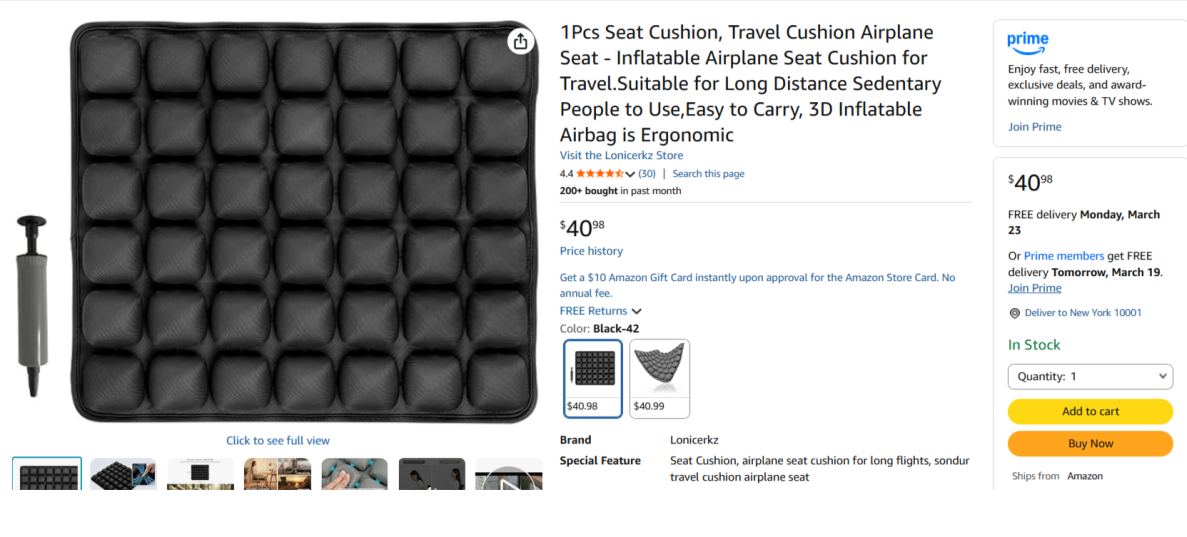Click the delivery location pin icon
The image size is (1187, 537).
pos(1014,313)
